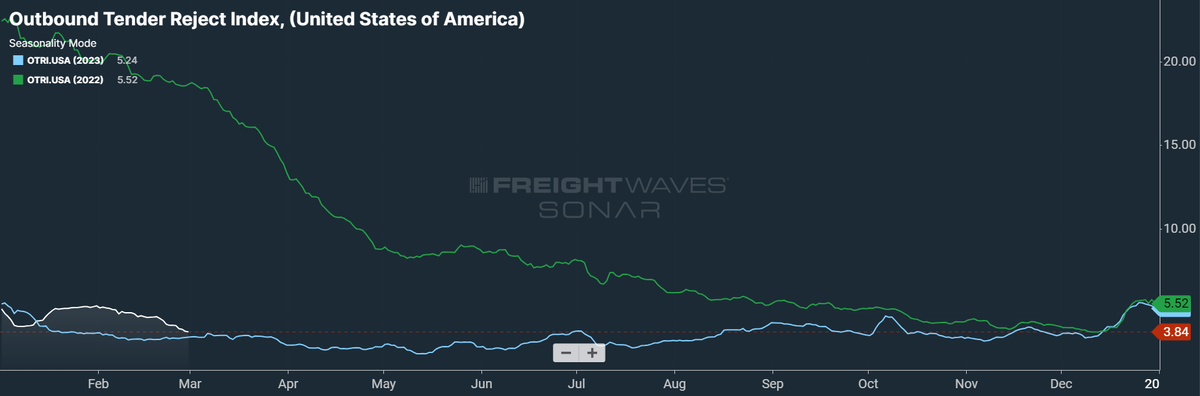The height and width of the screenshot is (396, 1200).
Task: Click the blue OTRI.USA (2023) legend swatch
Action: coord(17,60)
